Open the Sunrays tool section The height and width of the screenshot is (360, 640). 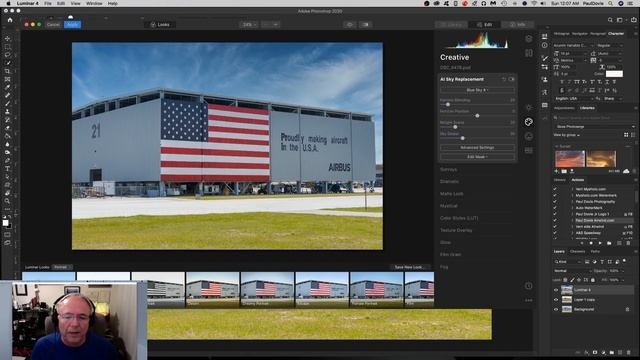point(449,169)
